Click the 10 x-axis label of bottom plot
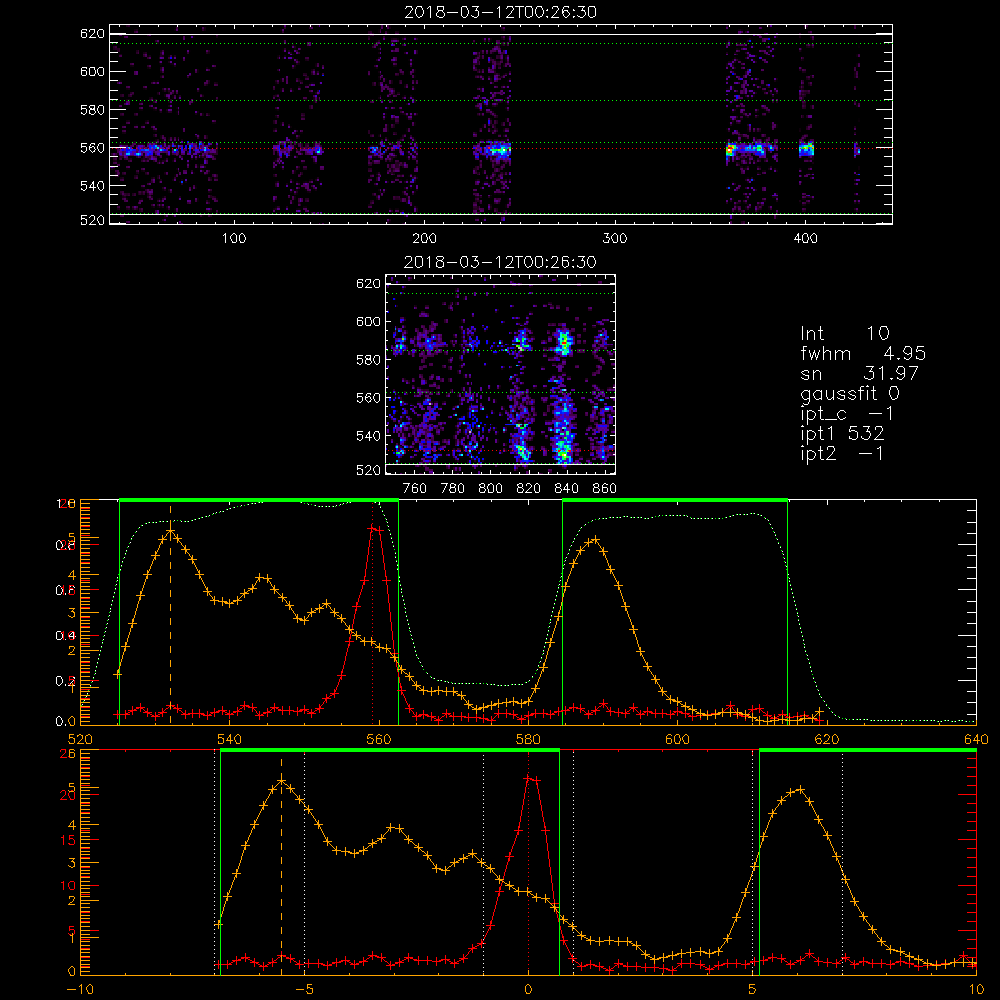The height and width of the screenshot is (1000, 1000). 976,989
